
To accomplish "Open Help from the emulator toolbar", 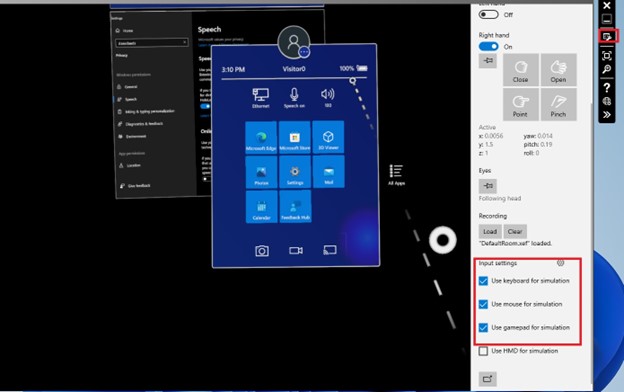I will (607, 87).
